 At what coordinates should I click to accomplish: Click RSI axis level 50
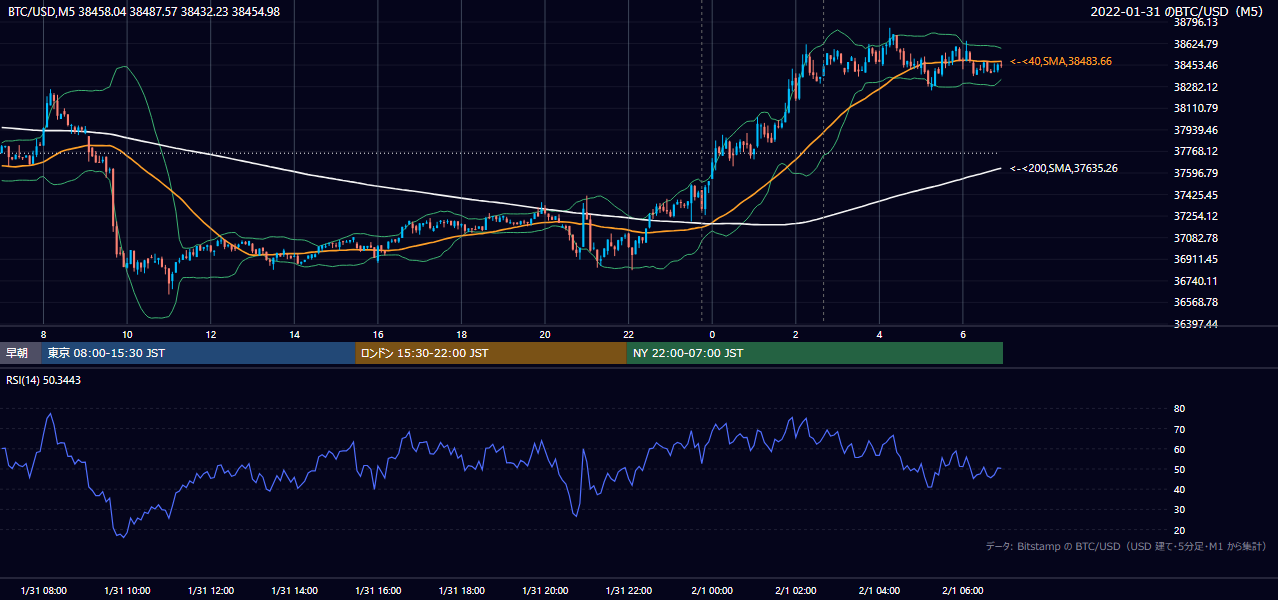tap(1179, 469)
